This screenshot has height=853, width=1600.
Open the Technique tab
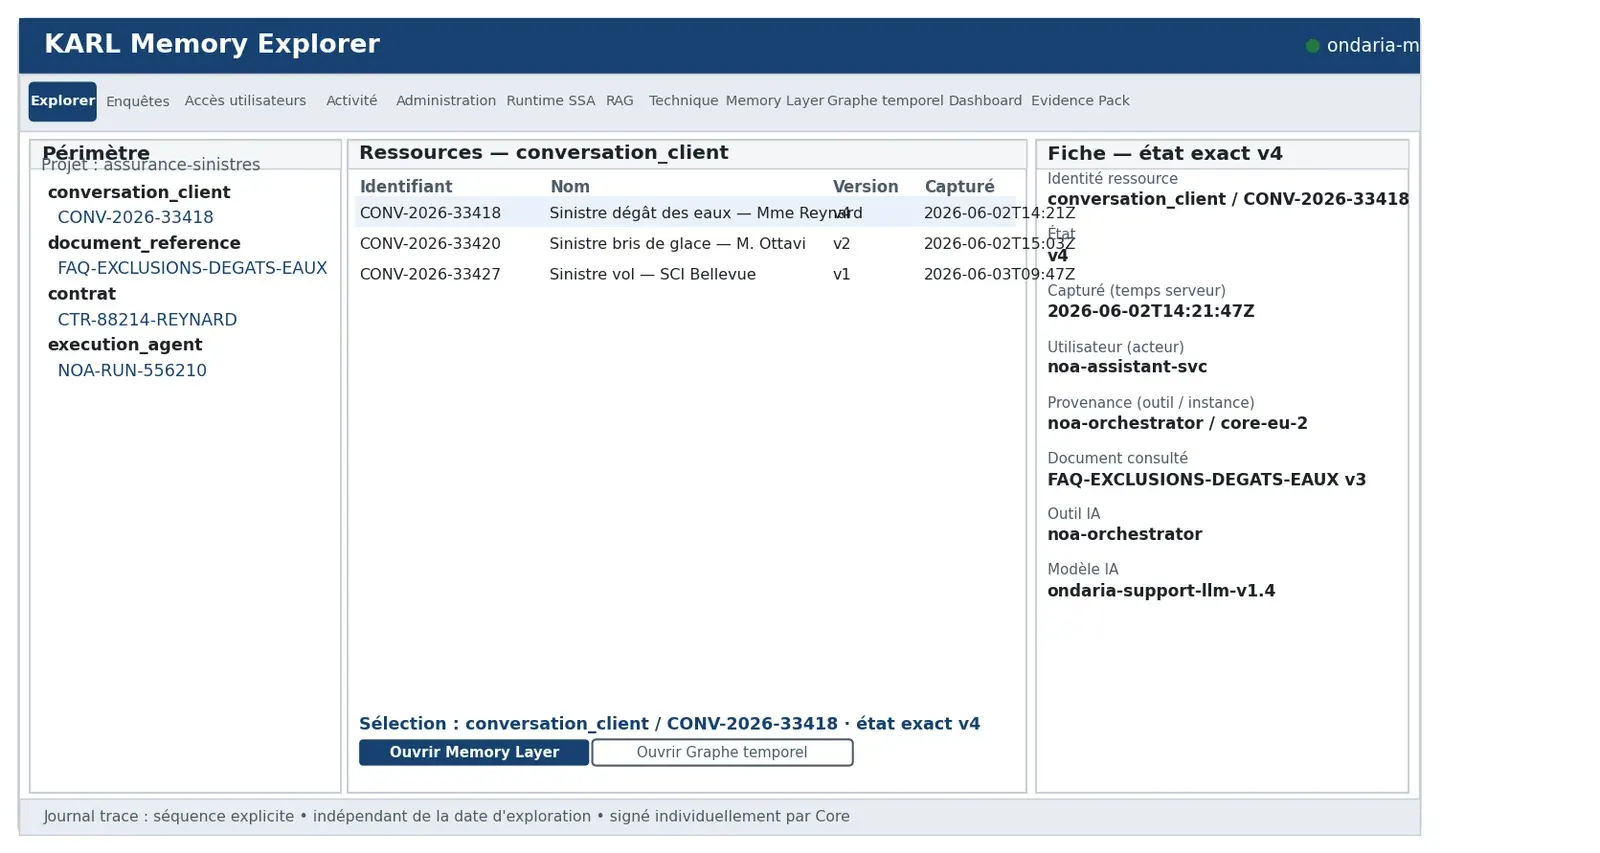pos(683,101)
